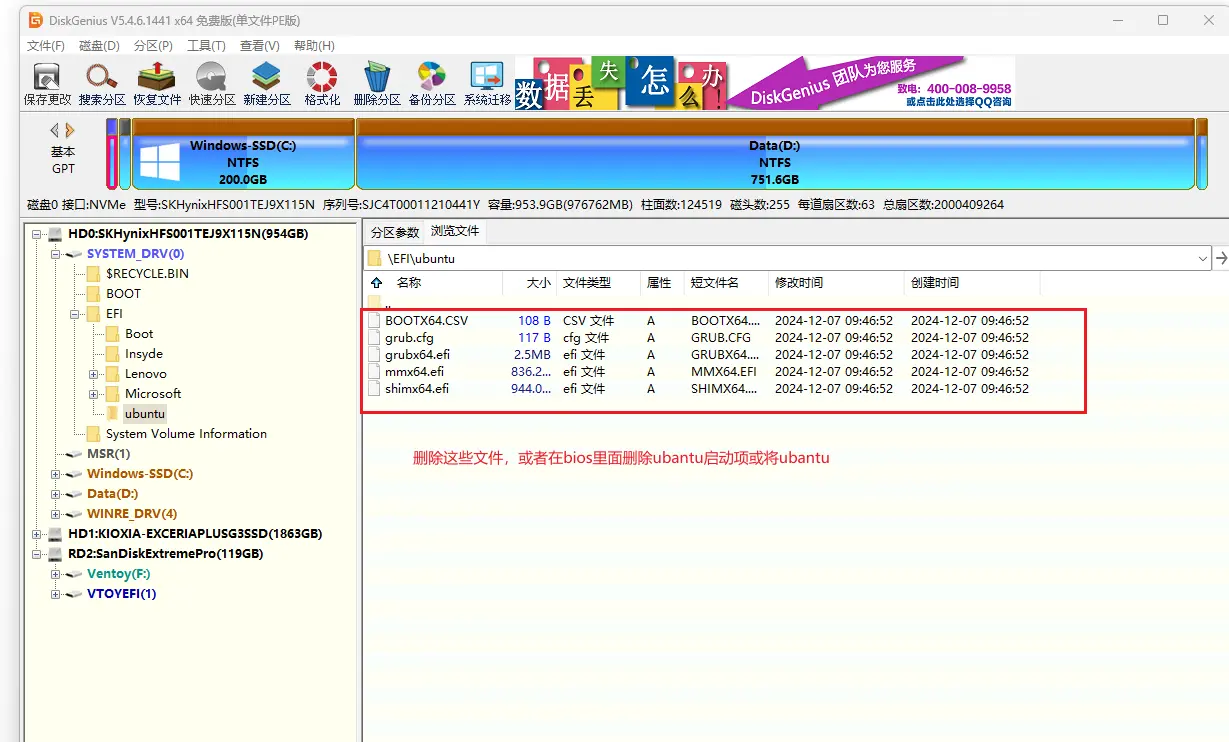1229x742 pixels.
Task: Go to previous disk with left arrow
Action: pos(55,130)
